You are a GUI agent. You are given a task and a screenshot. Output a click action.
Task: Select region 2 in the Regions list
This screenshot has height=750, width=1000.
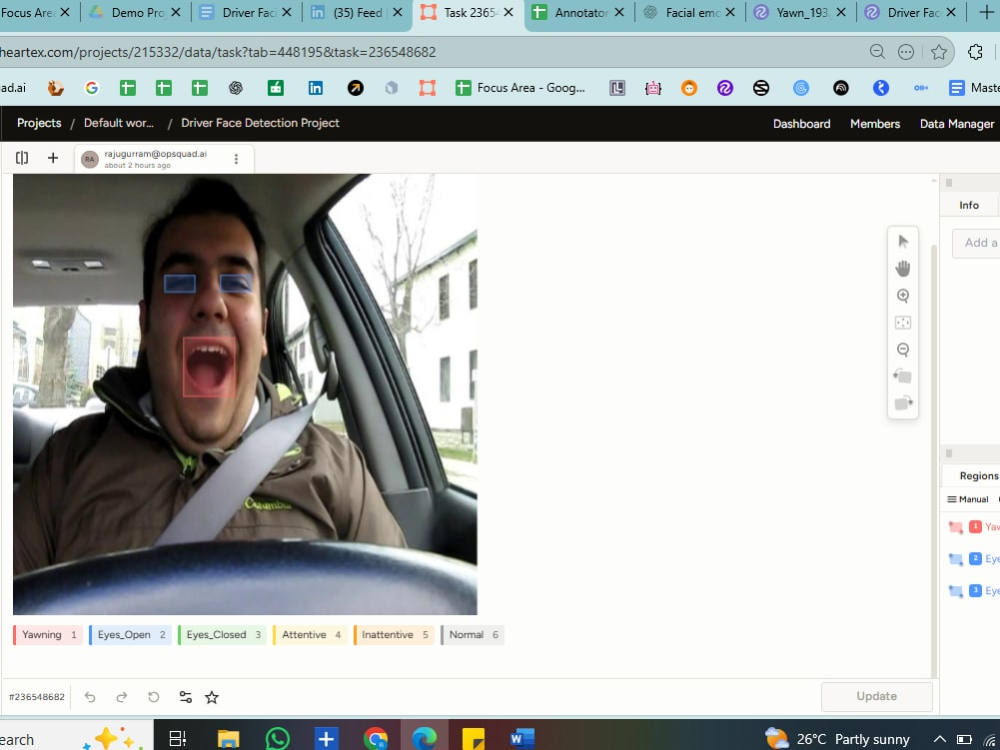(x=974, y=559)
